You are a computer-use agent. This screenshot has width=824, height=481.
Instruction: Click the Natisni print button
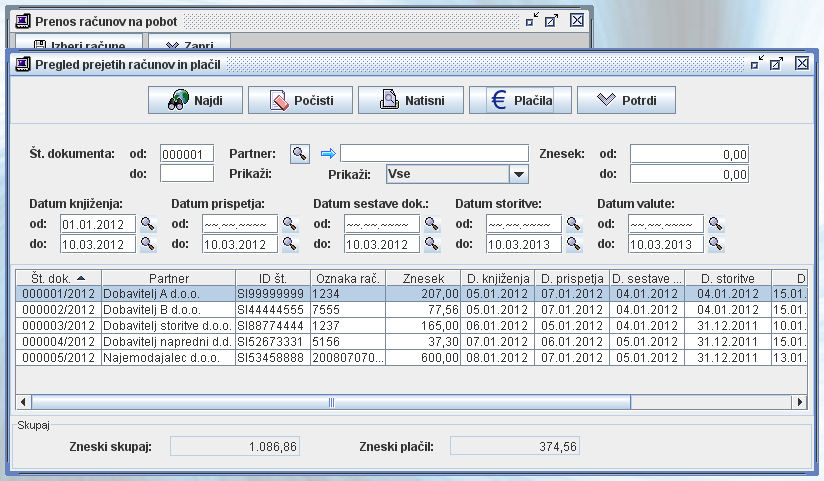coord(409,100)
